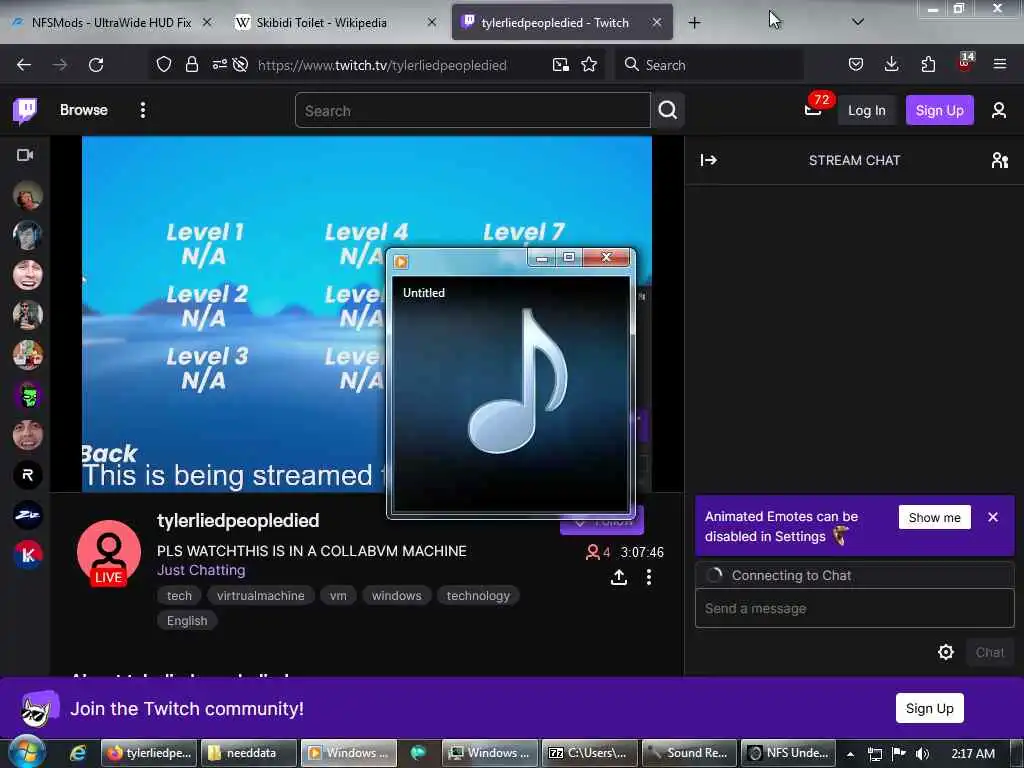Collapse the stream chat panel arrow
This screenshot has width=1024, height=768.
coord(709,160)
